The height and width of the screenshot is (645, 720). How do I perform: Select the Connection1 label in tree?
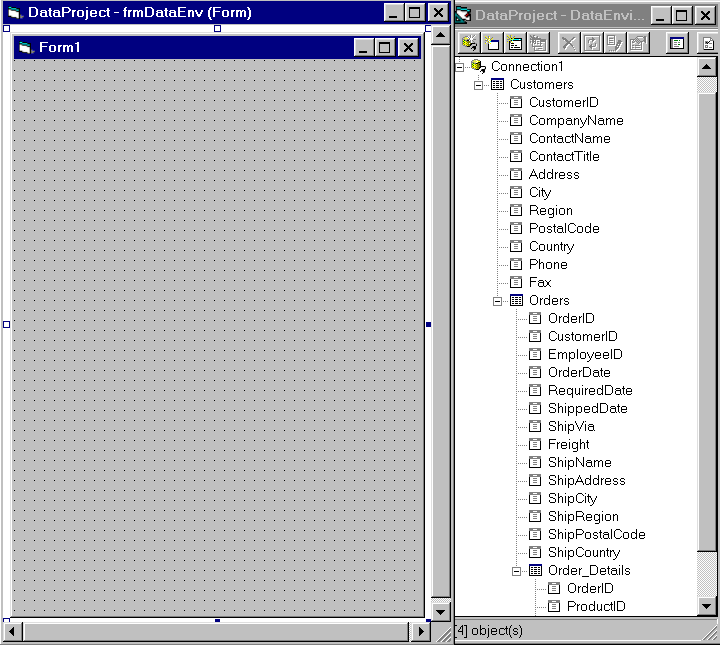click(x=527, y=67)
